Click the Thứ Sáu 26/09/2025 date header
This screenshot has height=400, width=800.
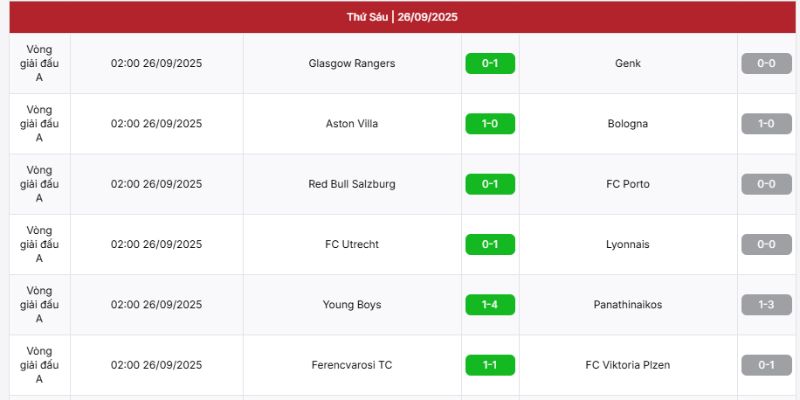tap(402, 17)
